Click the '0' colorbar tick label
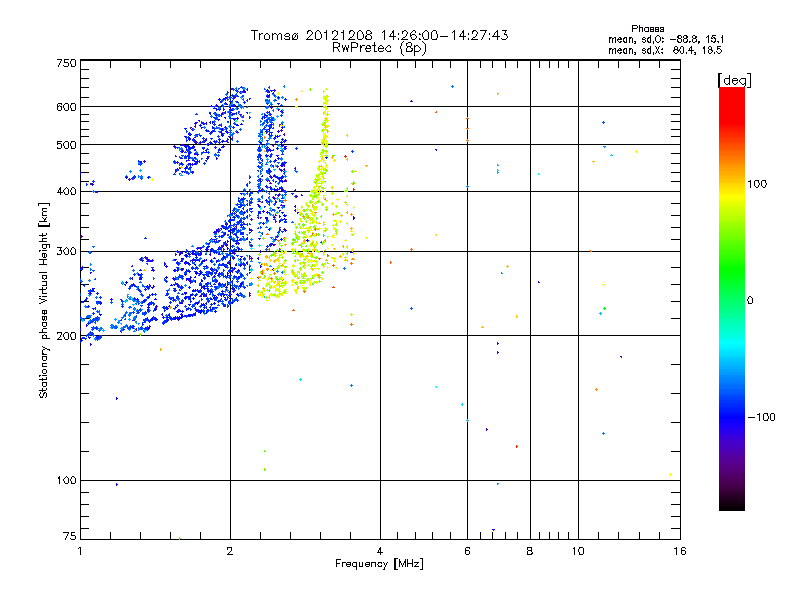Viewport: 800px width, 600px height. click(x=750, y=301)
